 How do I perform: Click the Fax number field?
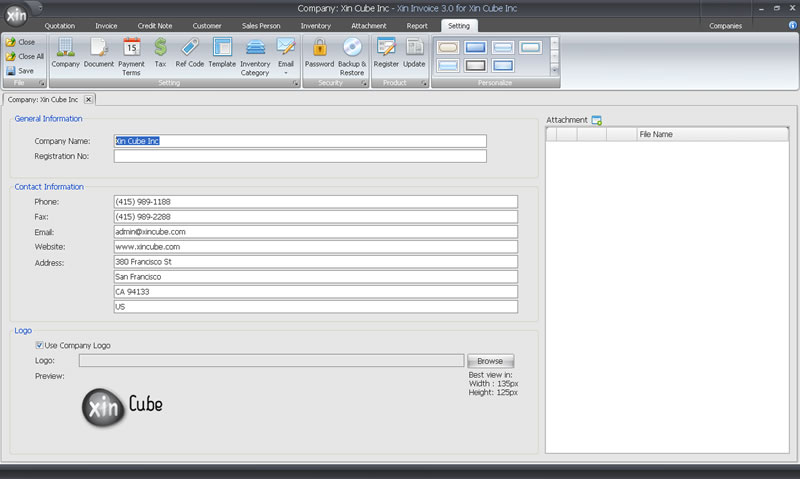tap(315, 217)
